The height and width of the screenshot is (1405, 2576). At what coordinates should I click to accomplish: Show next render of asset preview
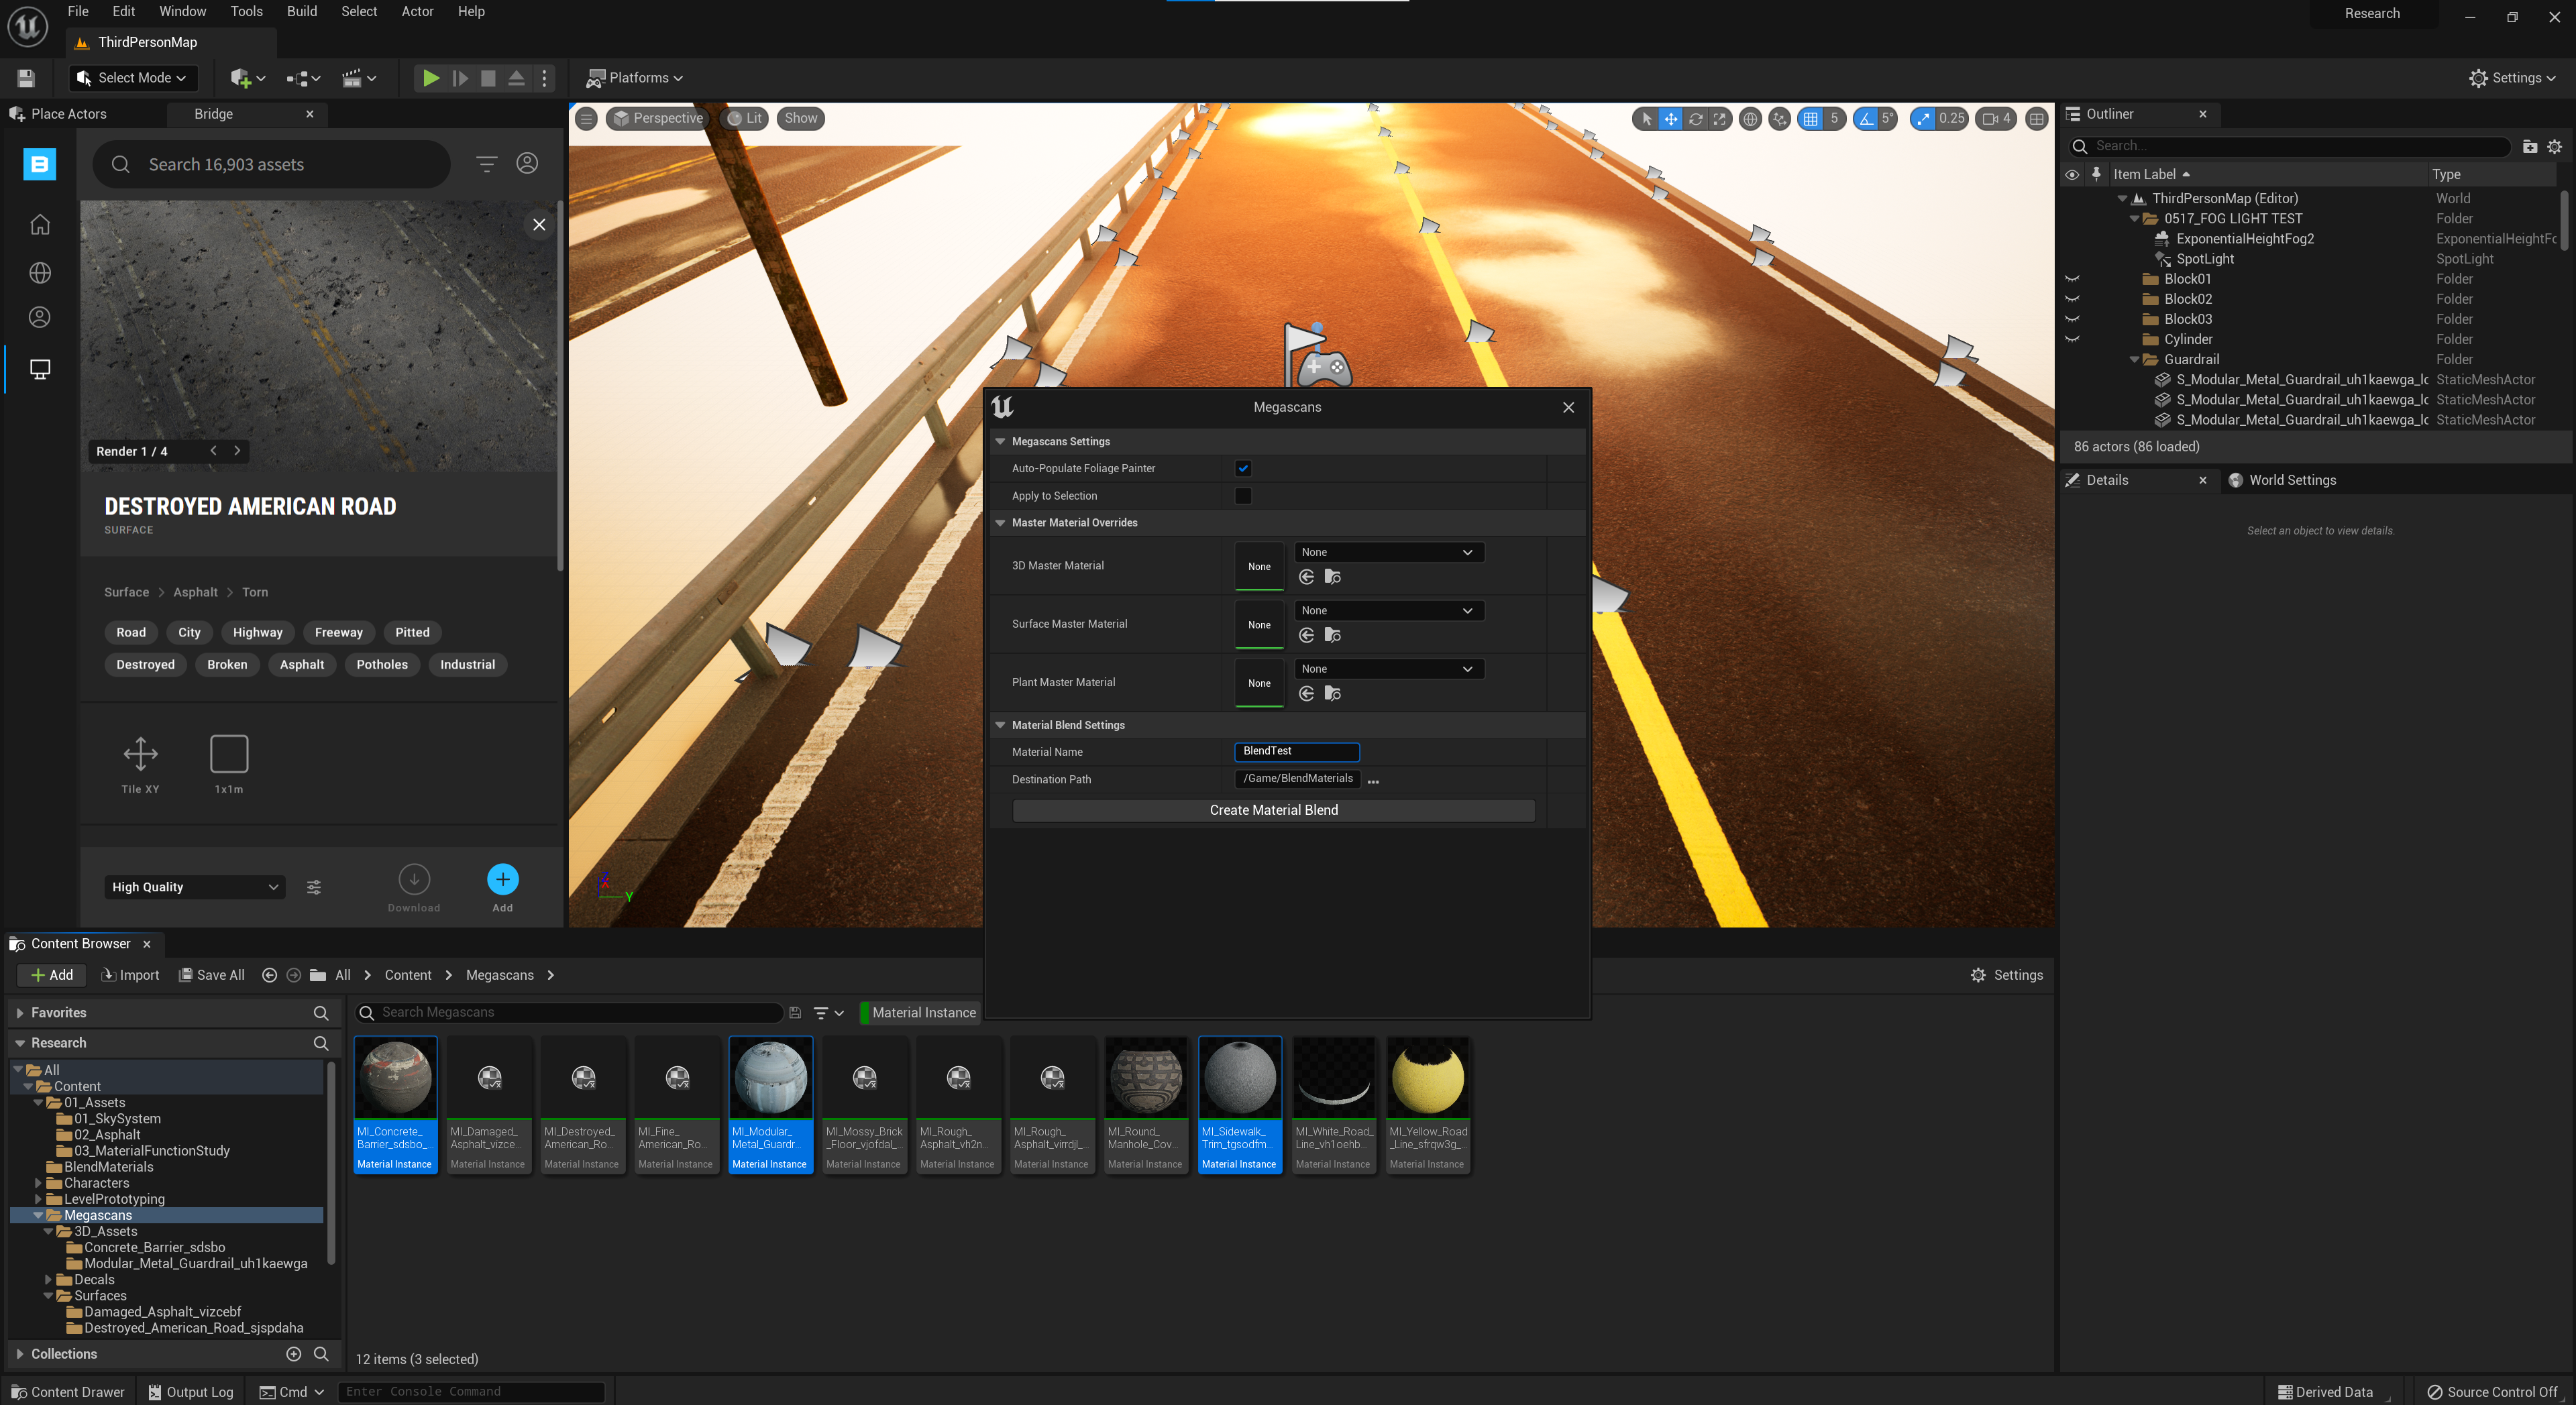pyautogui.click(x=237, y=451)
